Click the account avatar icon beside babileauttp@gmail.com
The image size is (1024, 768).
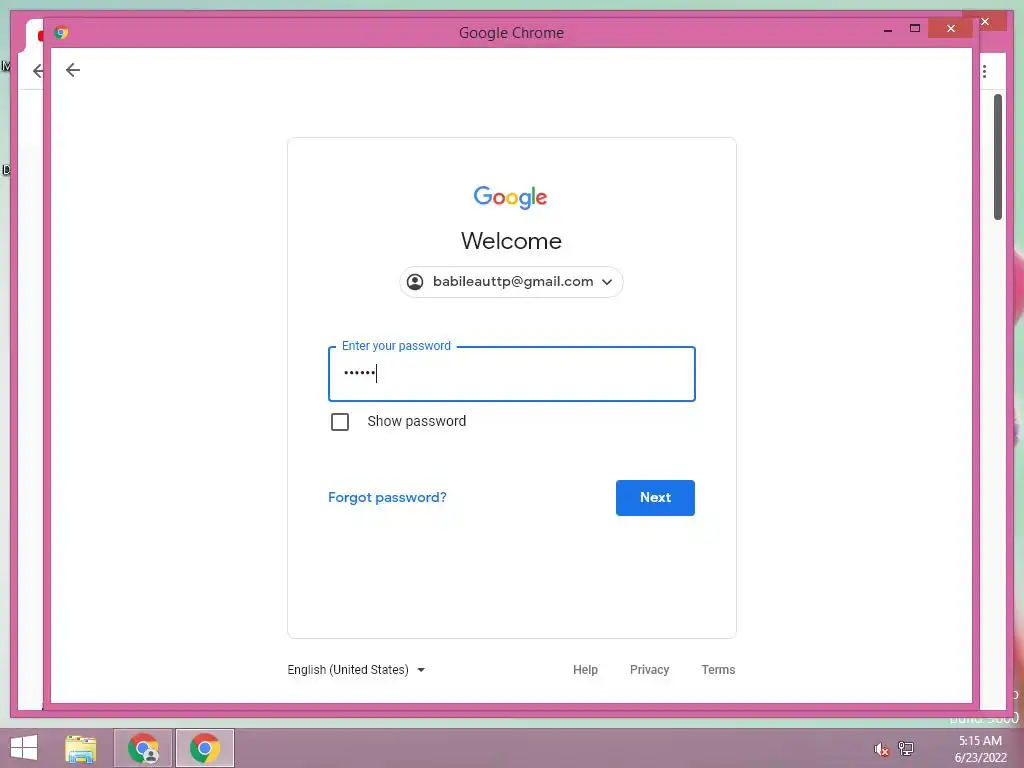pyautogui.click(x=415, y=281)
